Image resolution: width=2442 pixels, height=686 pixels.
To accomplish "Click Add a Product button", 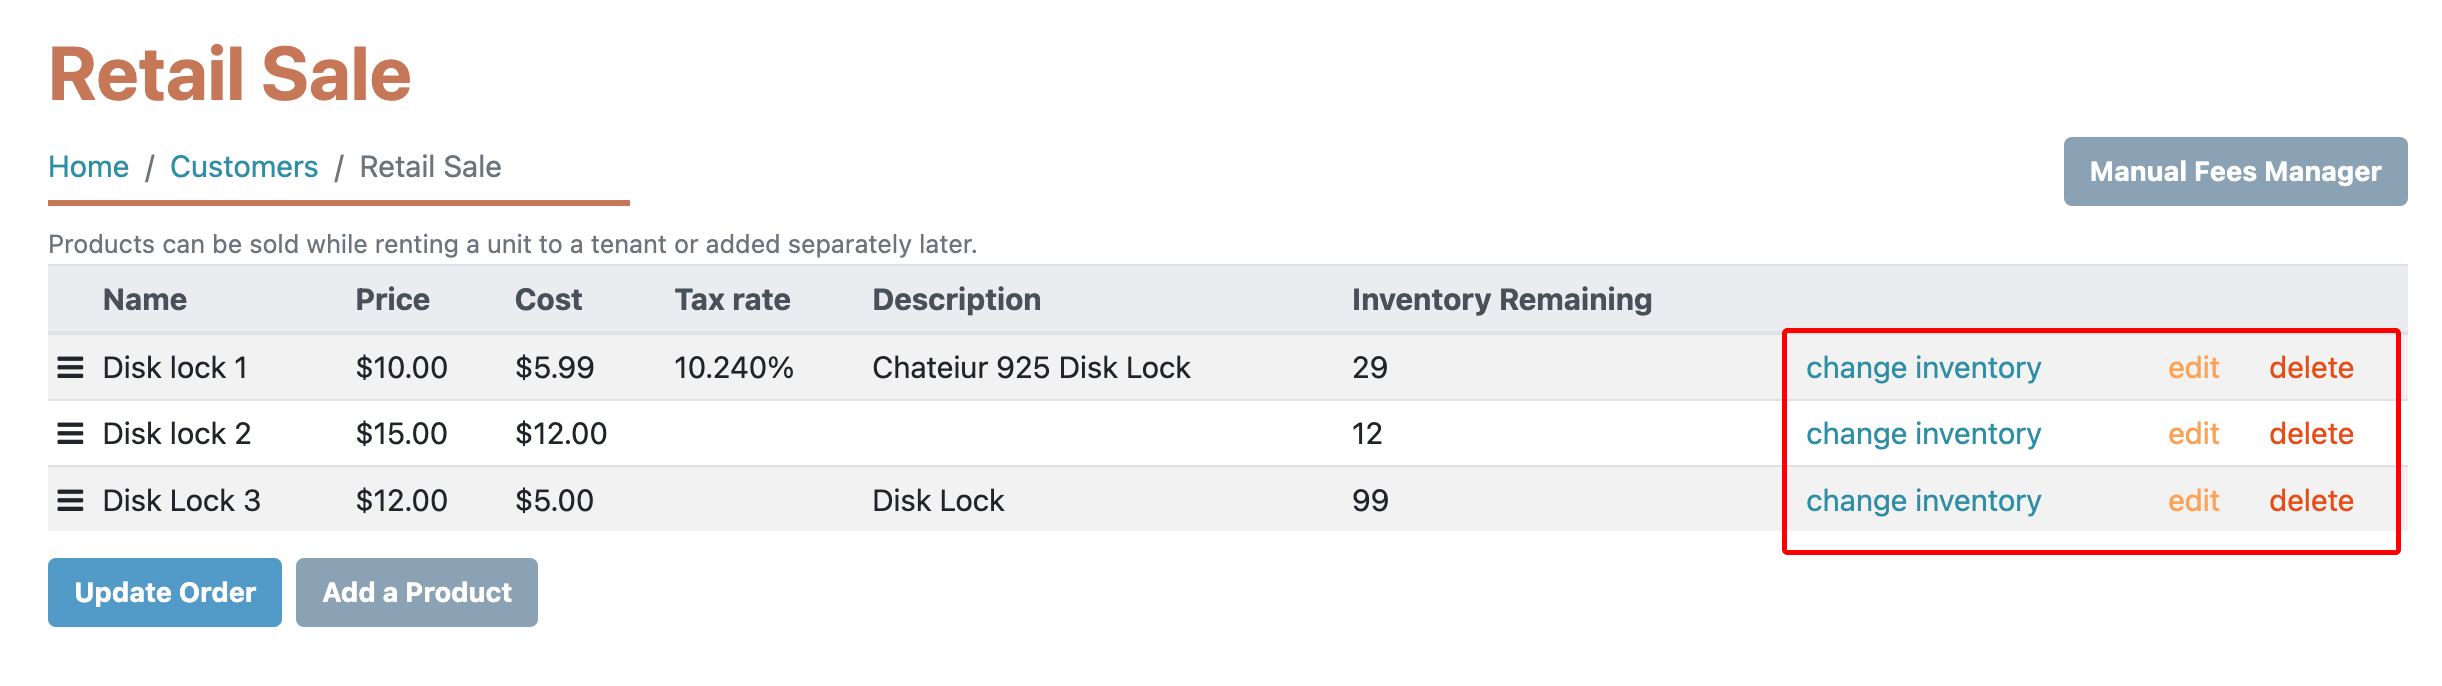I will coord(416,593).
